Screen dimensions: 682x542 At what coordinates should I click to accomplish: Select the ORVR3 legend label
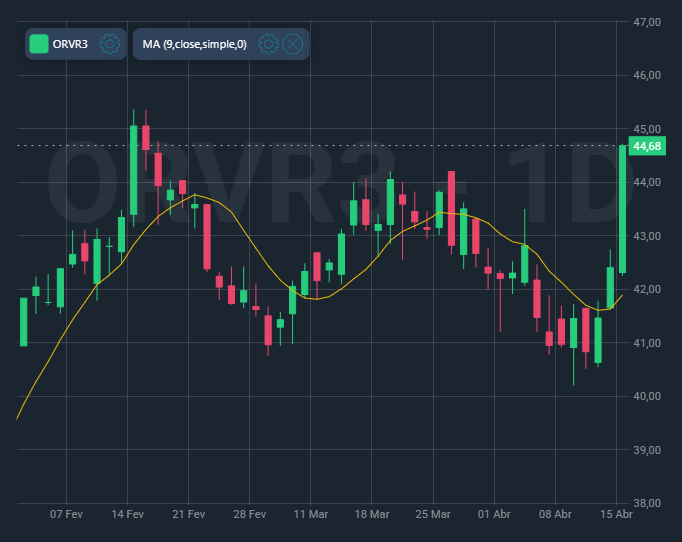pos(70,44)
